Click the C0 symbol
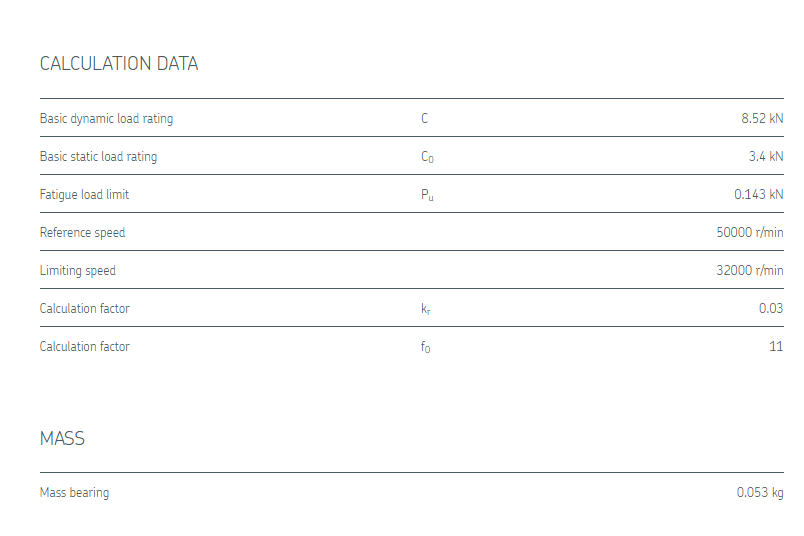Image resolution: width=804 pixels, height=536 pixels. tap(427, 157)
